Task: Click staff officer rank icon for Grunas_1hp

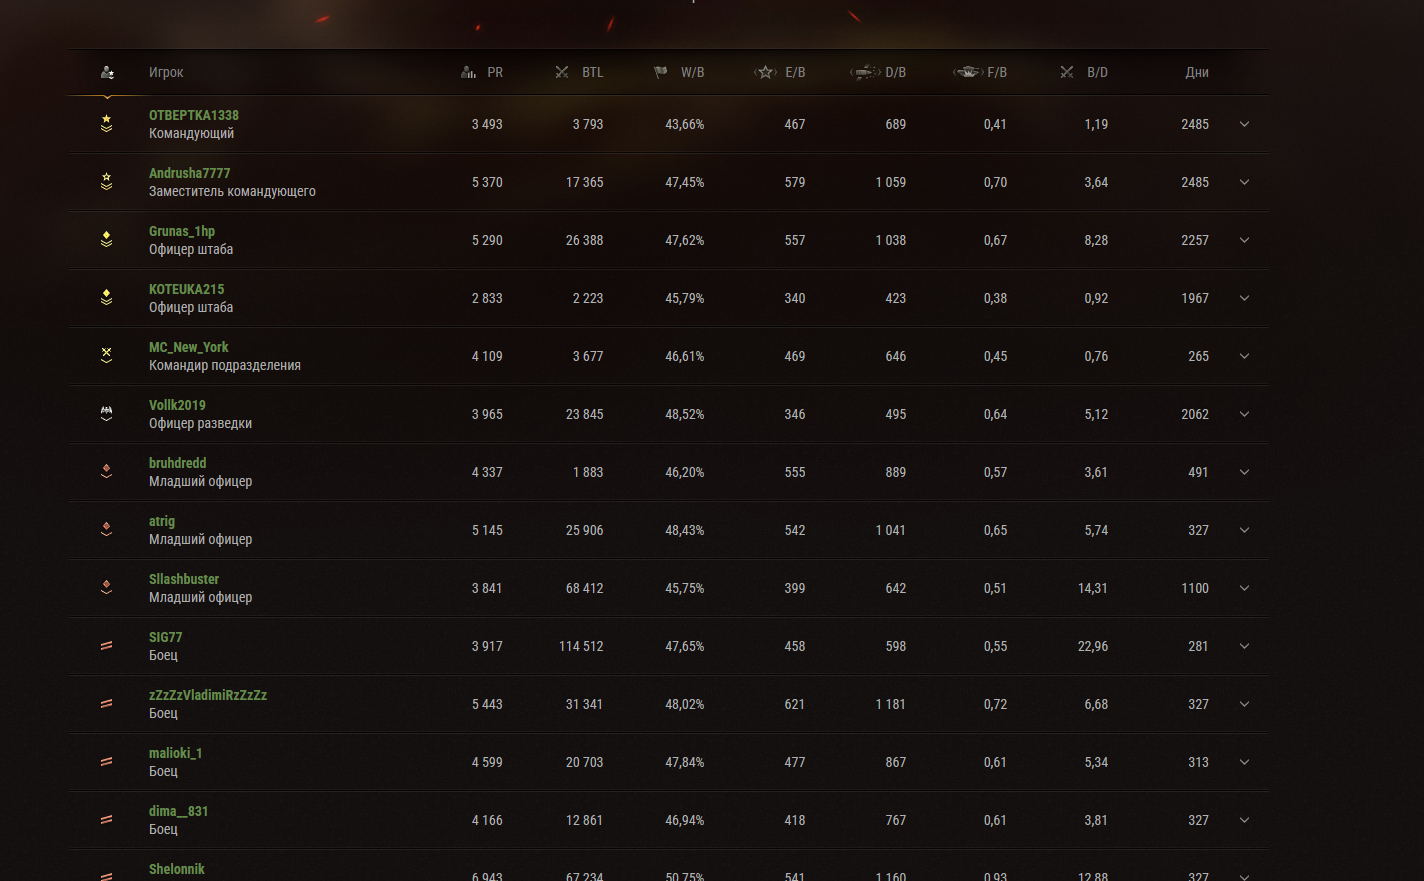Action: click(107, 240)
